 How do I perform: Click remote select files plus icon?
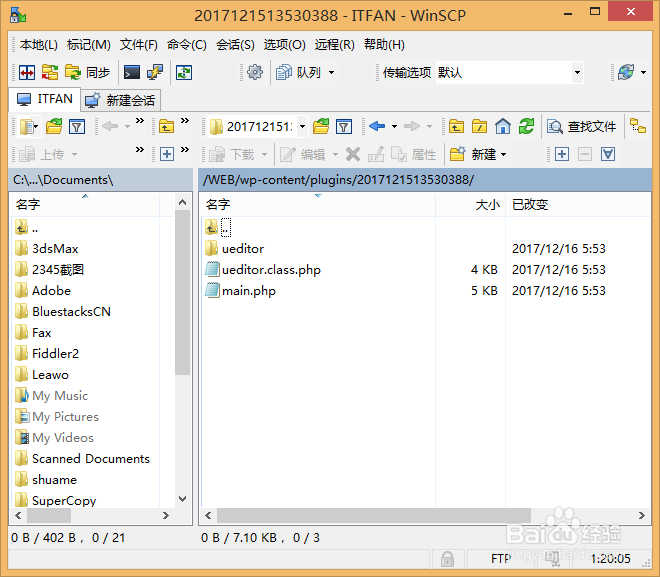click(562, 154)
